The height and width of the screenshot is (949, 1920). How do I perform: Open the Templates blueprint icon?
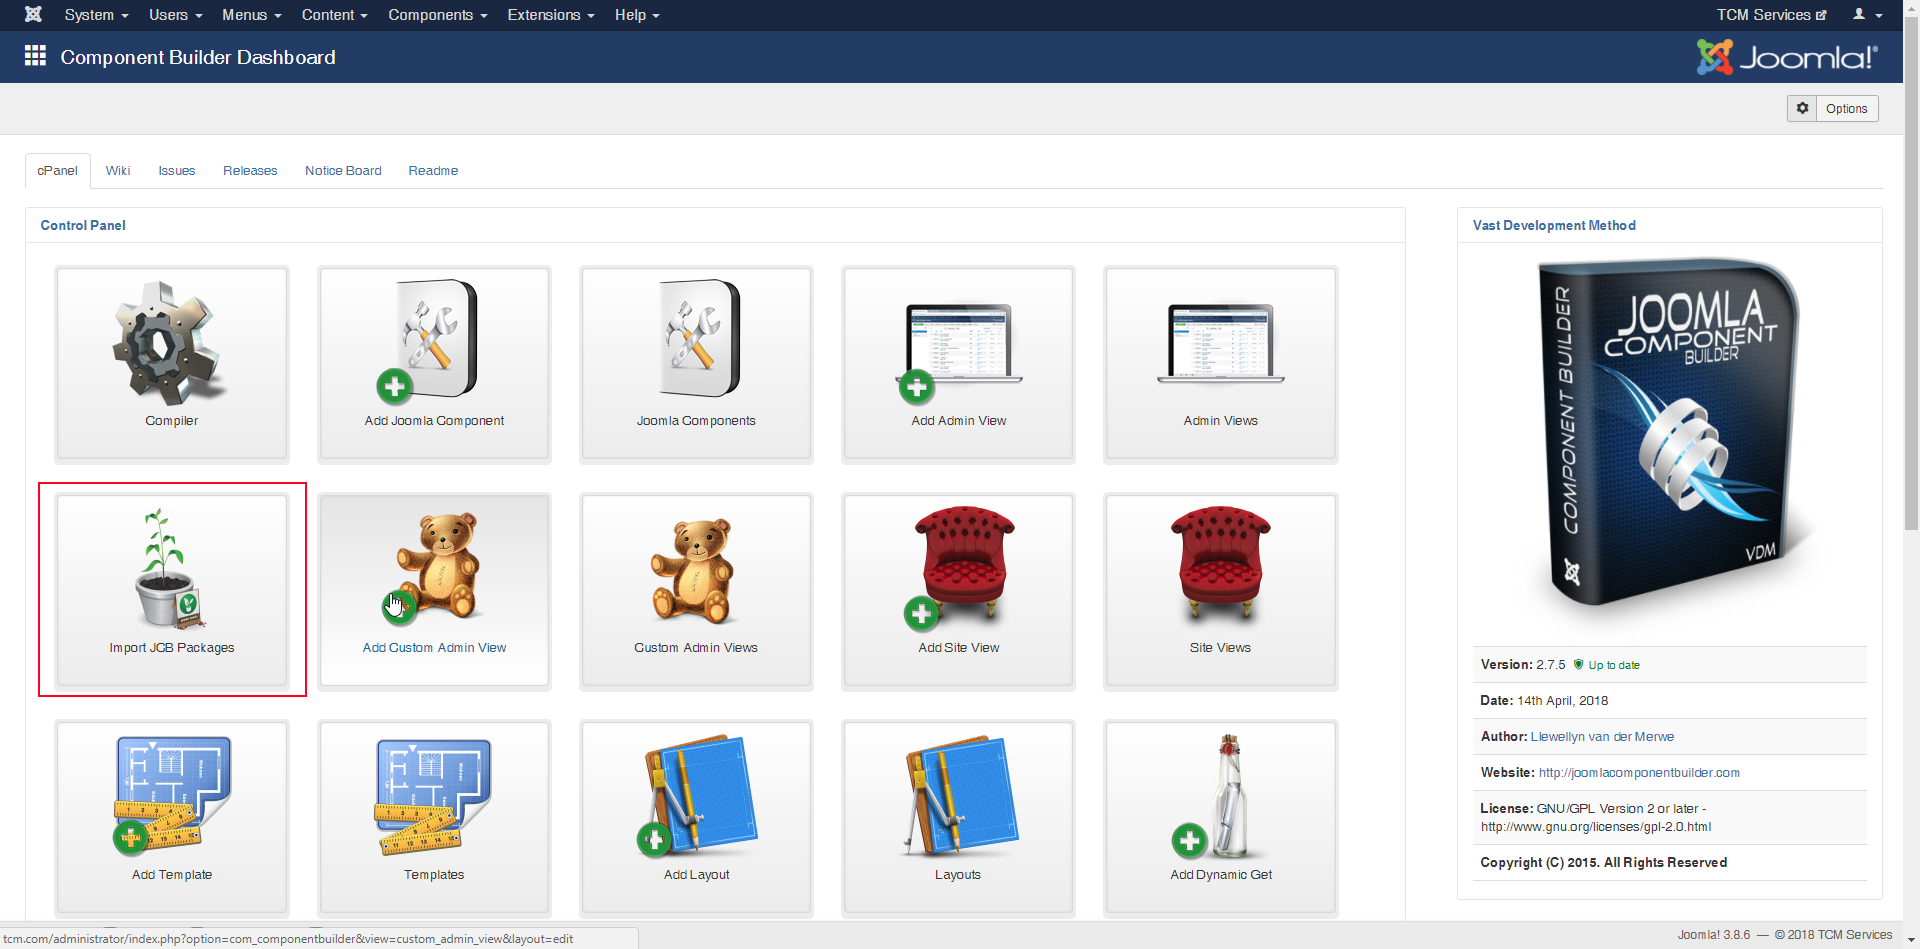pos(433,797)
